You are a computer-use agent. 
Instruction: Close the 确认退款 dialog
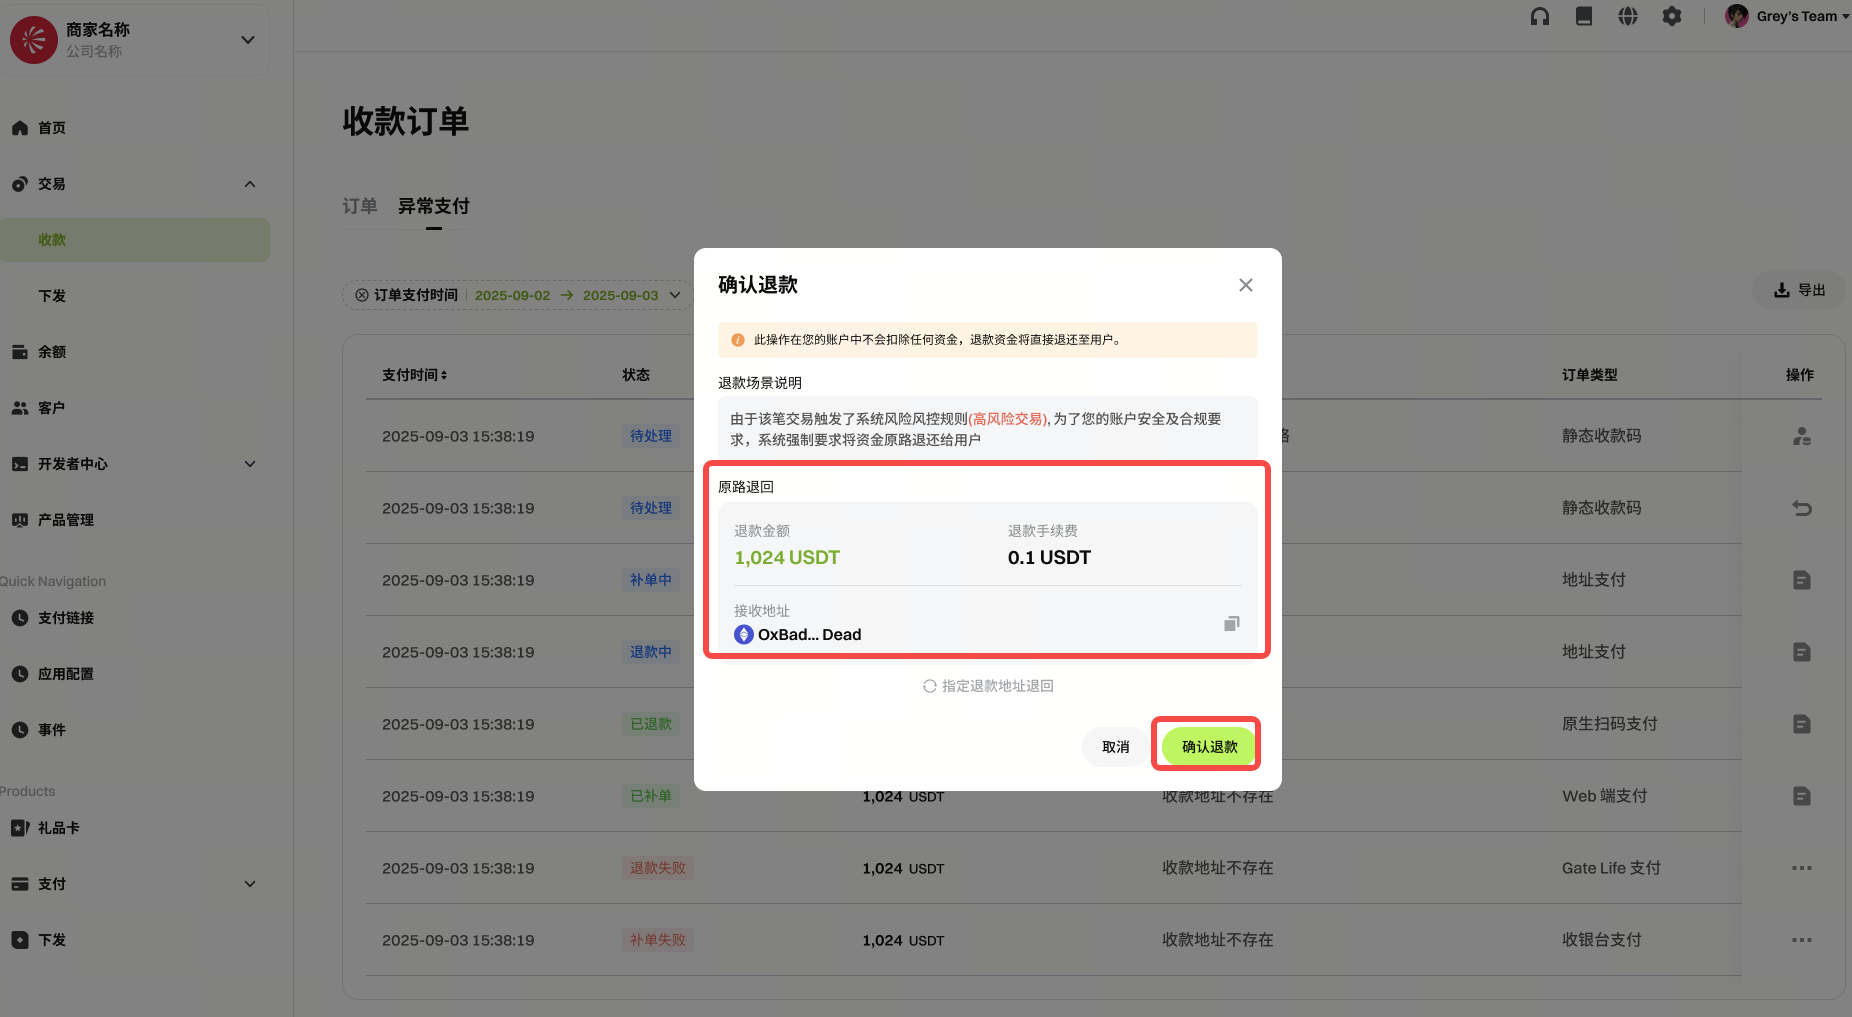click(x=1245, y=285)
